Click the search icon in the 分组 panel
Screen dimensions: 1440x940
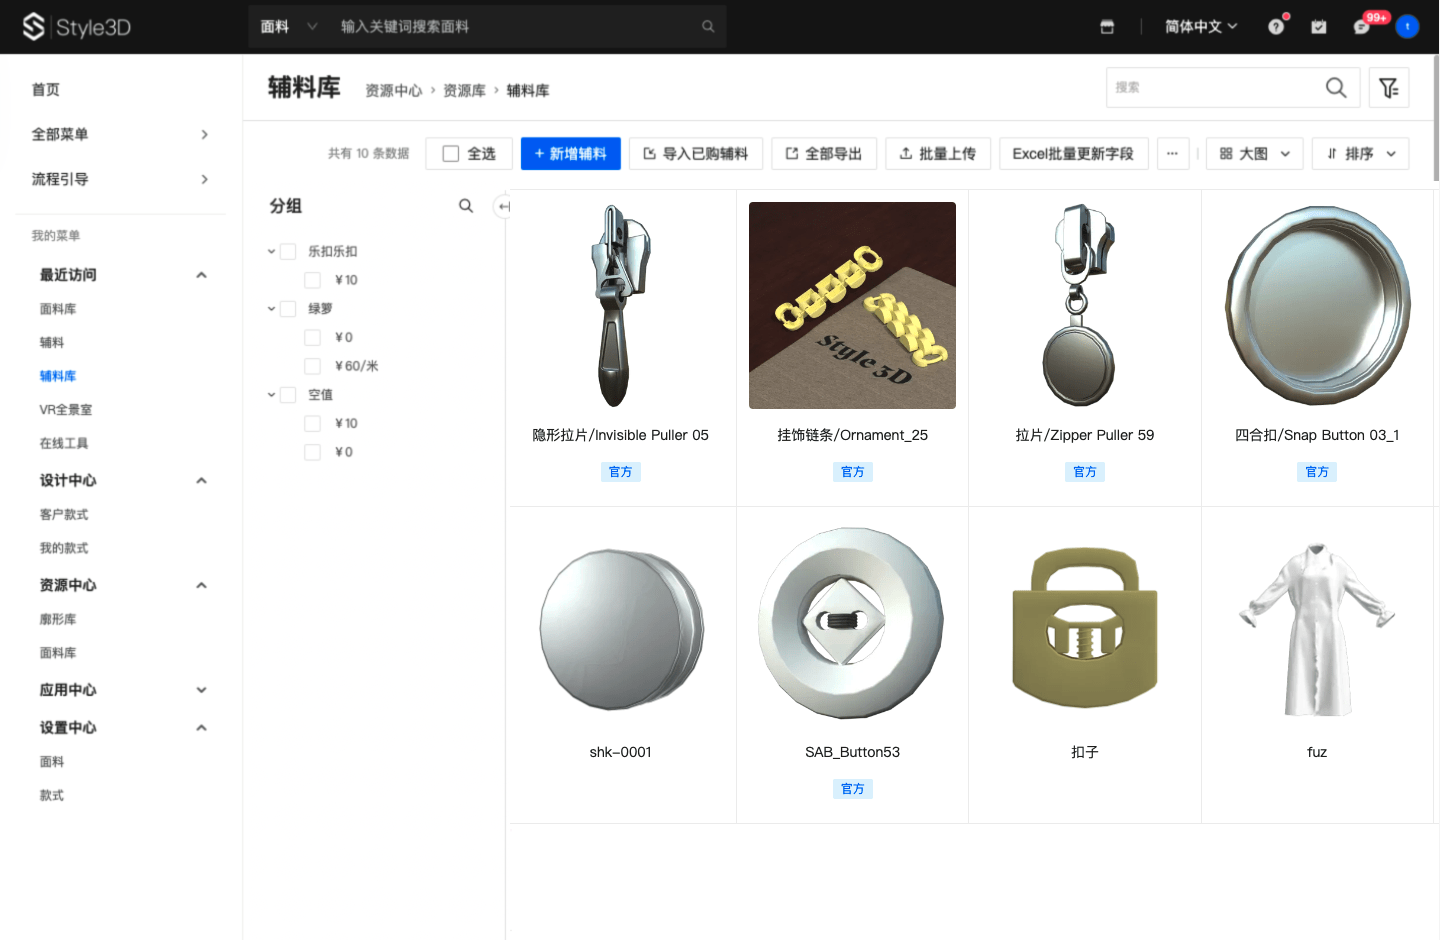(466, 206)
